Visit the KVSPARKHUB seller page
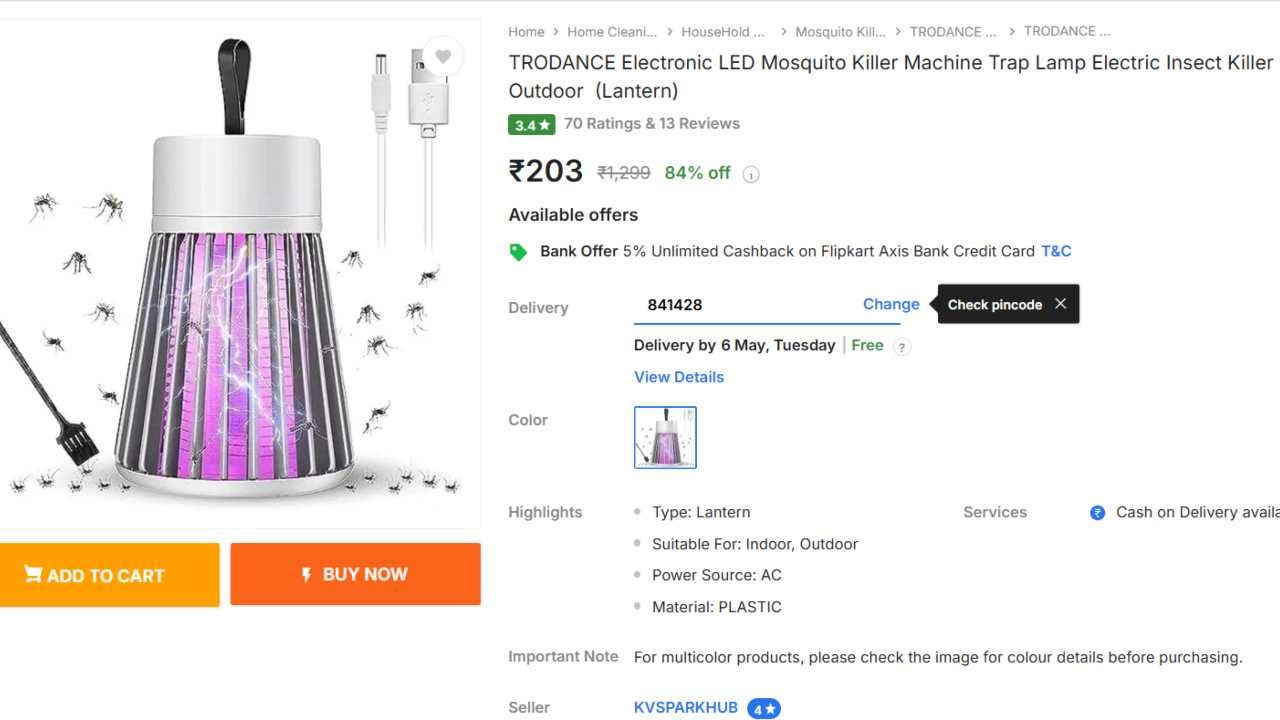This screenshot has width=1280, height=720. [x=686, y=707]
